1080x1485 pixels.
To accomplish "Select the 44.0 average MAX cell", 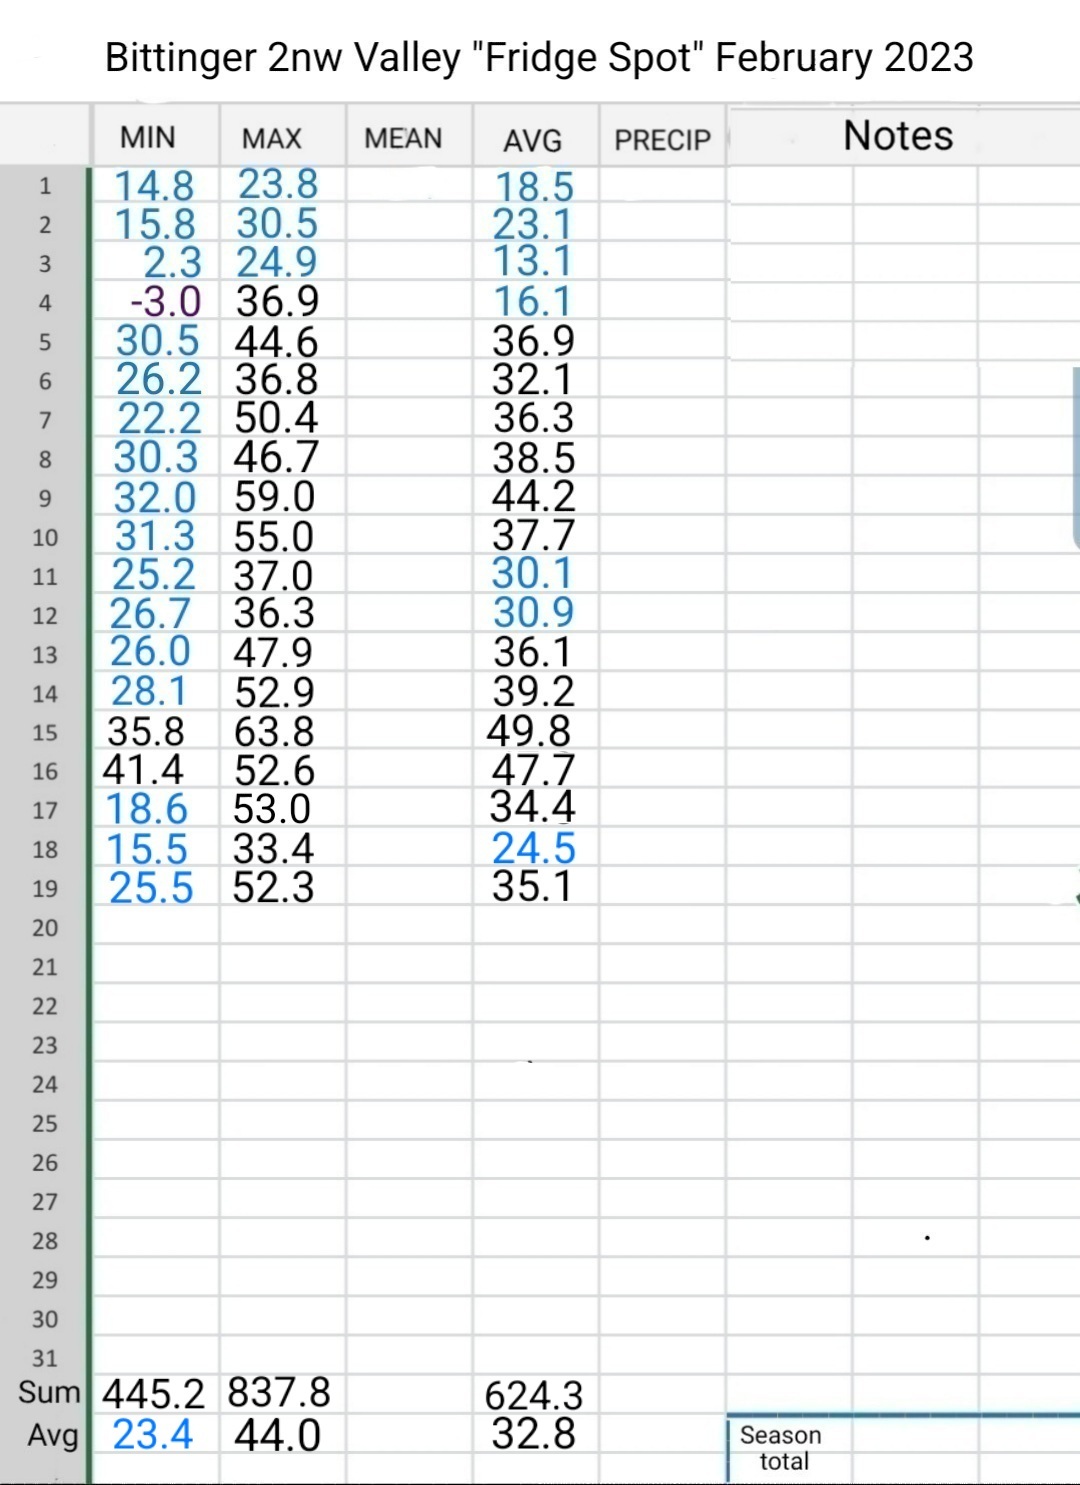I will point(277,1435).
